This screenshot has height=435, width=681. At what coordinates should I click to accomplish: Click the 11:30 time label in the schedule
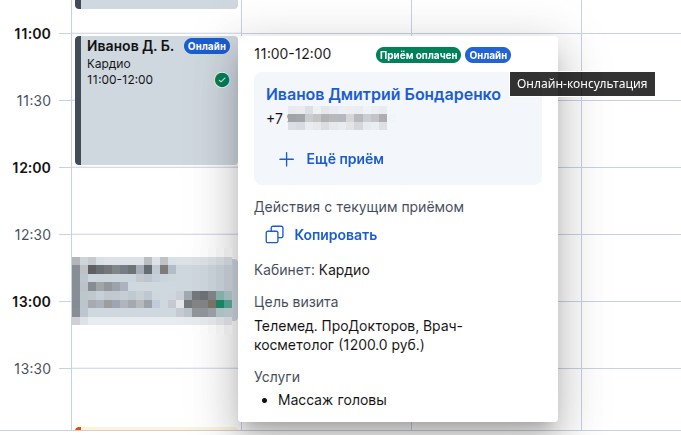click(x=33, y=101)
